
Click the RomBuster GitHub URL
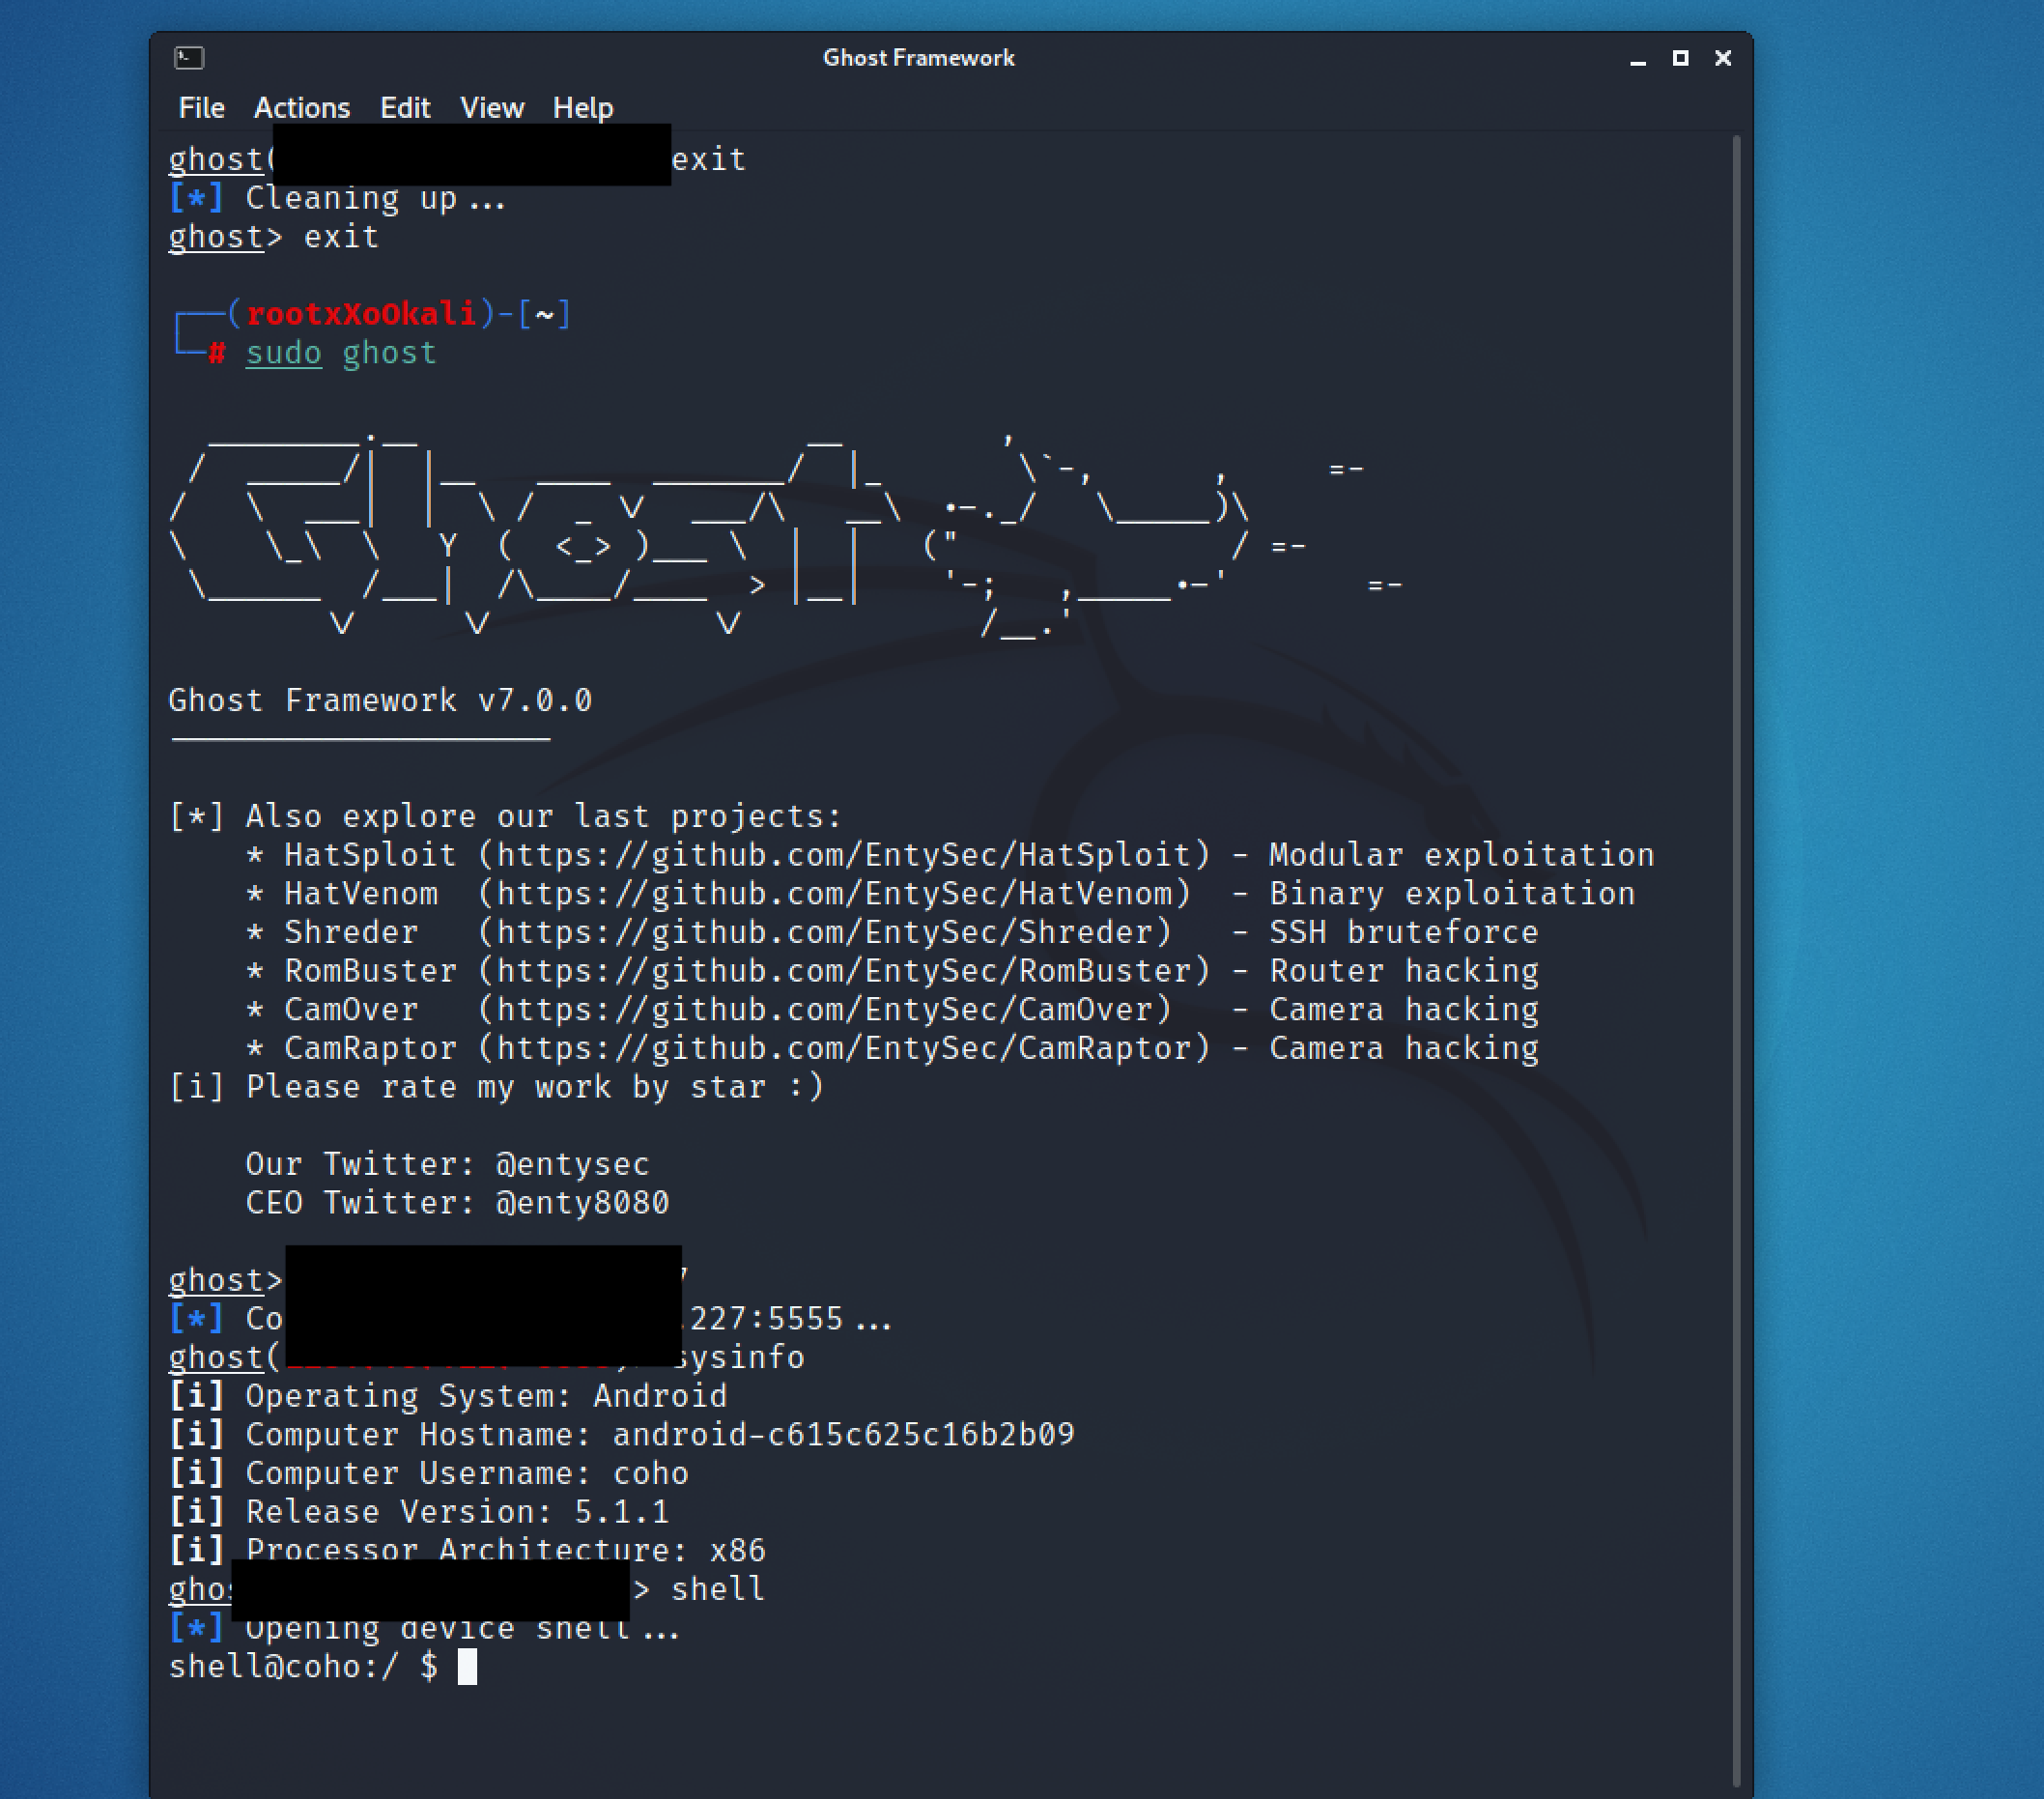point(843,971)
